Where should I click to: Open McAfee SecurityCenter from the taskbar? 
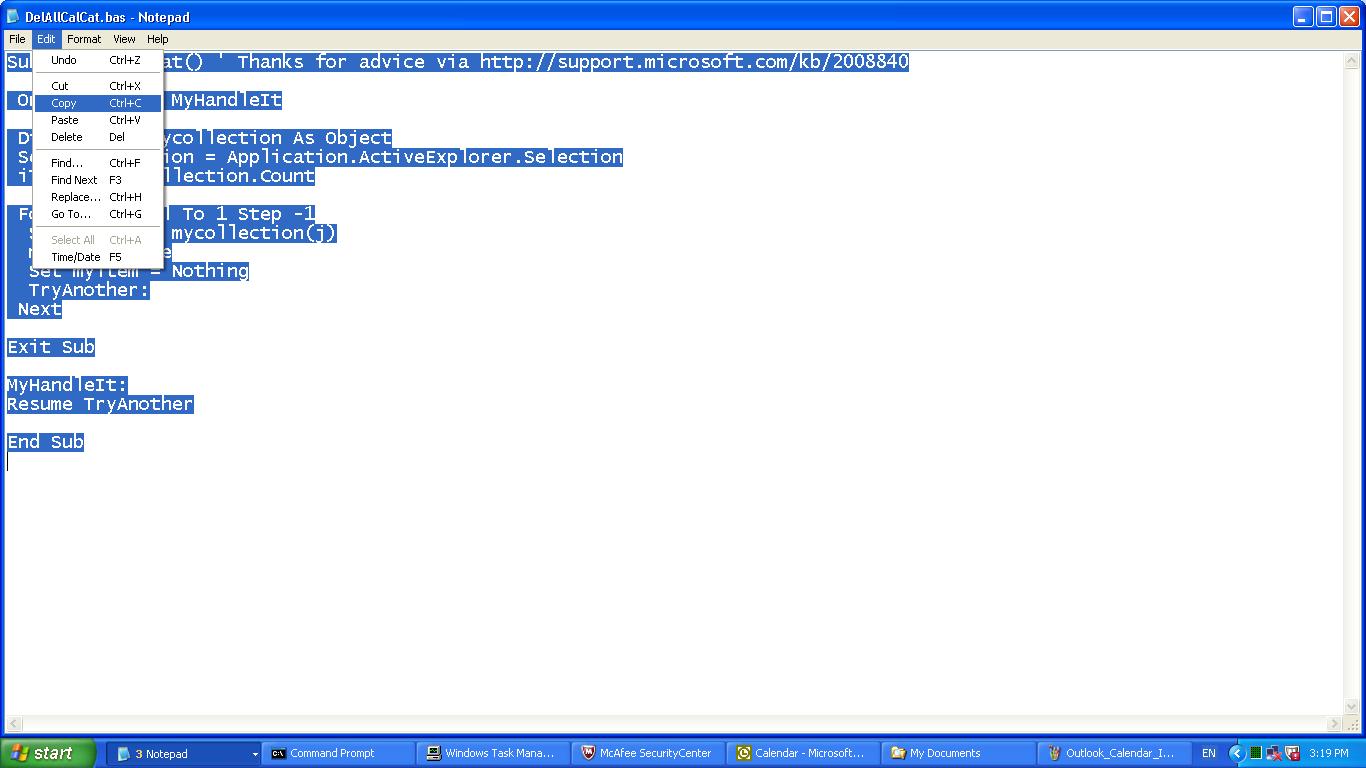pos(648,753)
